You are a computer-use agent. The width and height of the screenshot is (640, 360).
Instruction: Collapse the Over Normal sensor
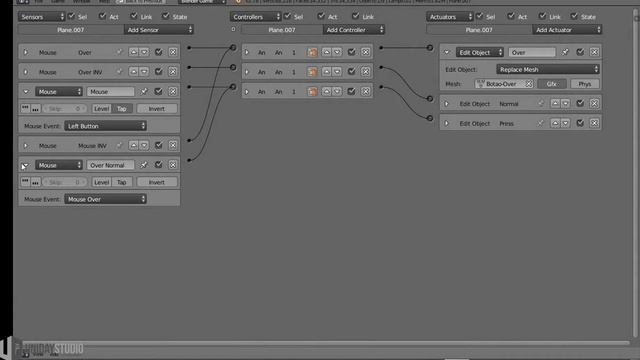(x=26, y=165)
